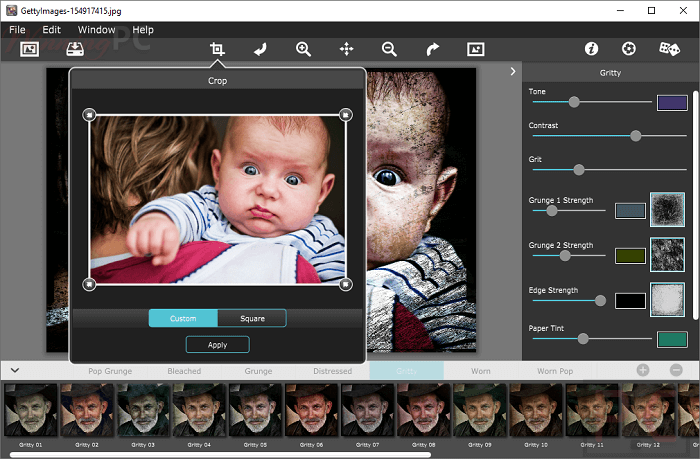Click the zoom out magnifier icon
The image size is (700, 459).
389,49
